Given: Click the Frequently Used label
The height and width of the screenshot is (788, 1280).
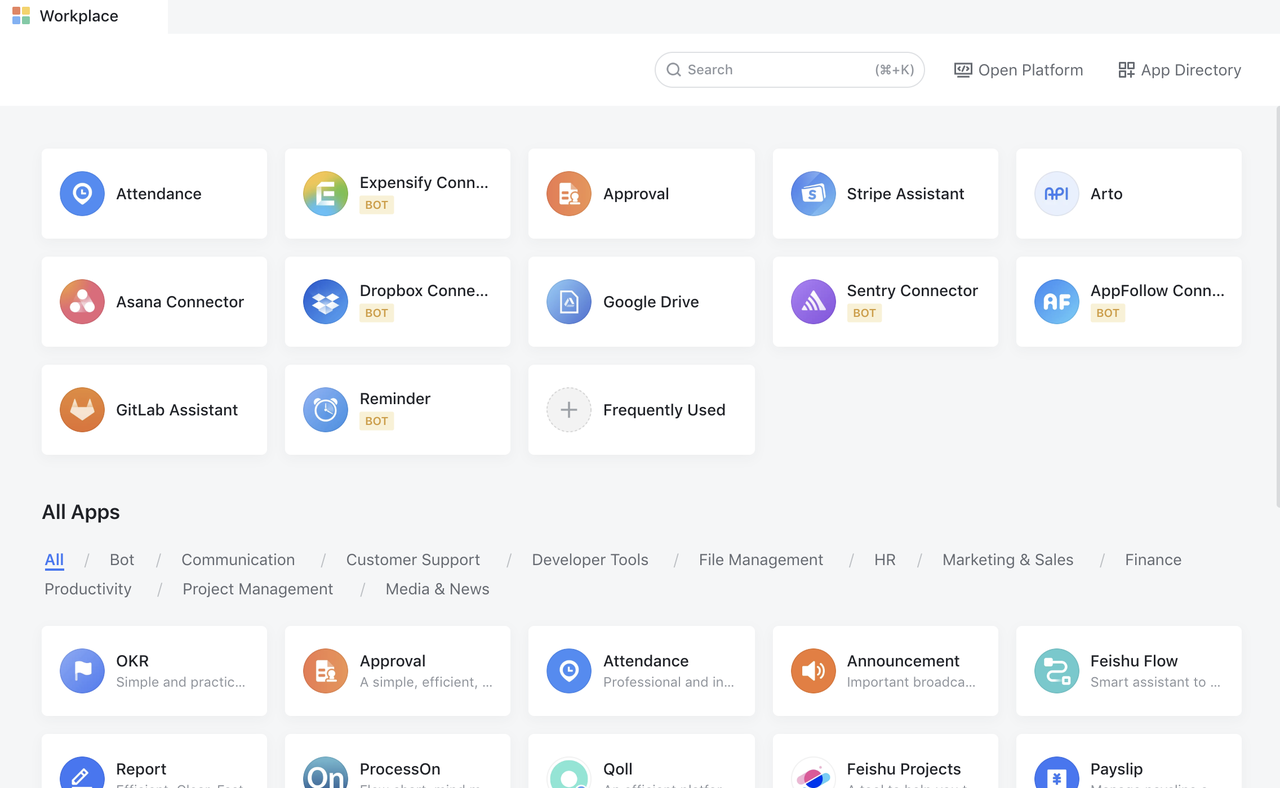Looking at the screenshot, I should tap(664, 410).
